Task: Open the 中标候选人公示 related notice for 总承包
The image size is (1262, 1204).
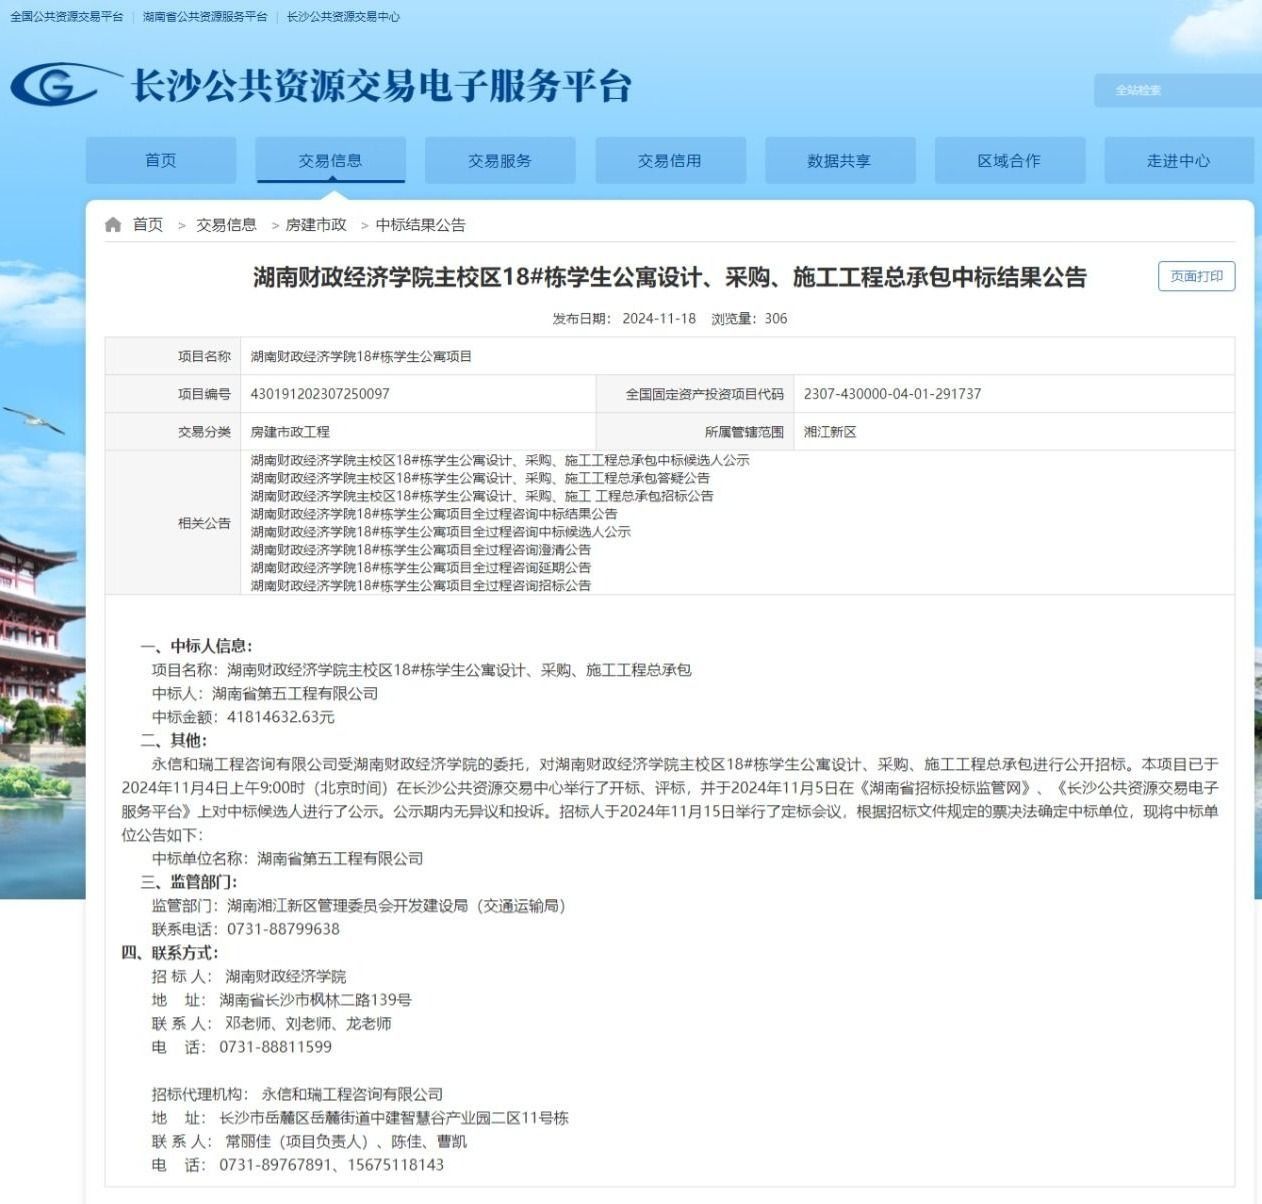Action: pos(500,461)
